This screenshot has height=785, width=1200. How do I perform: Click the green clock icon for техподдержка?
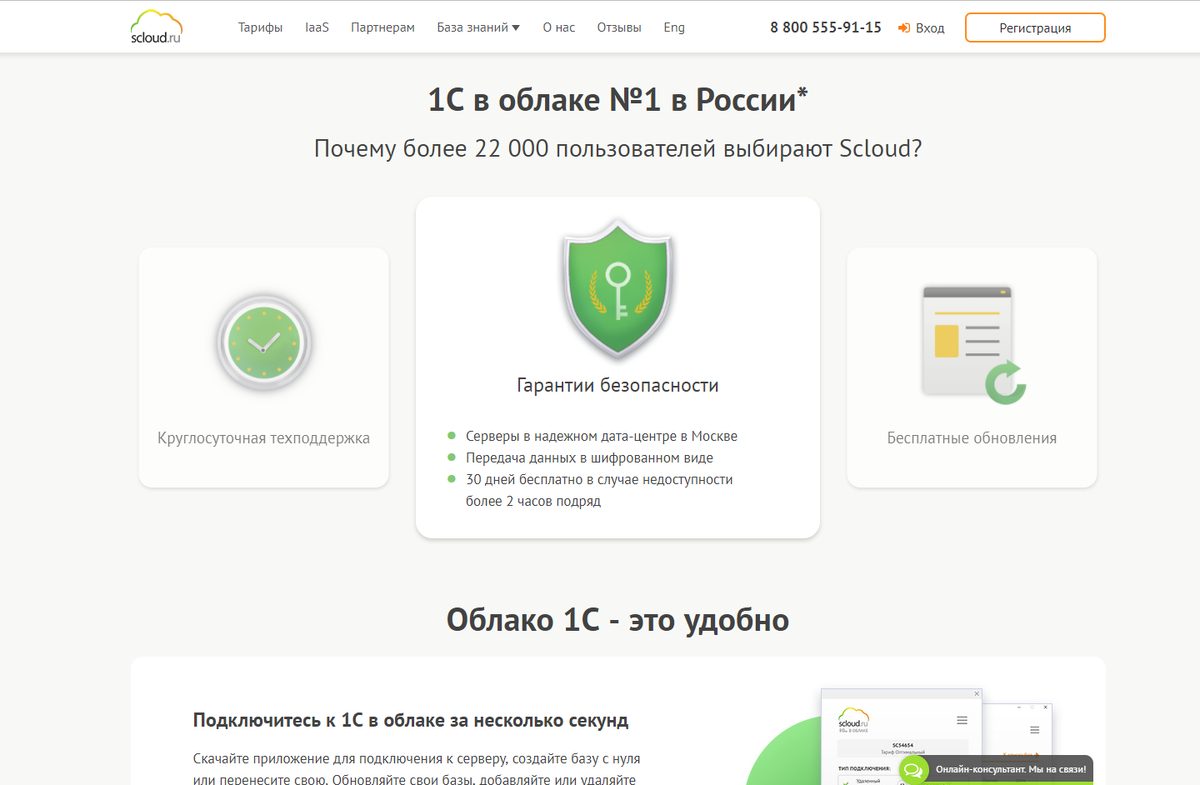click(x=262, y=341)
